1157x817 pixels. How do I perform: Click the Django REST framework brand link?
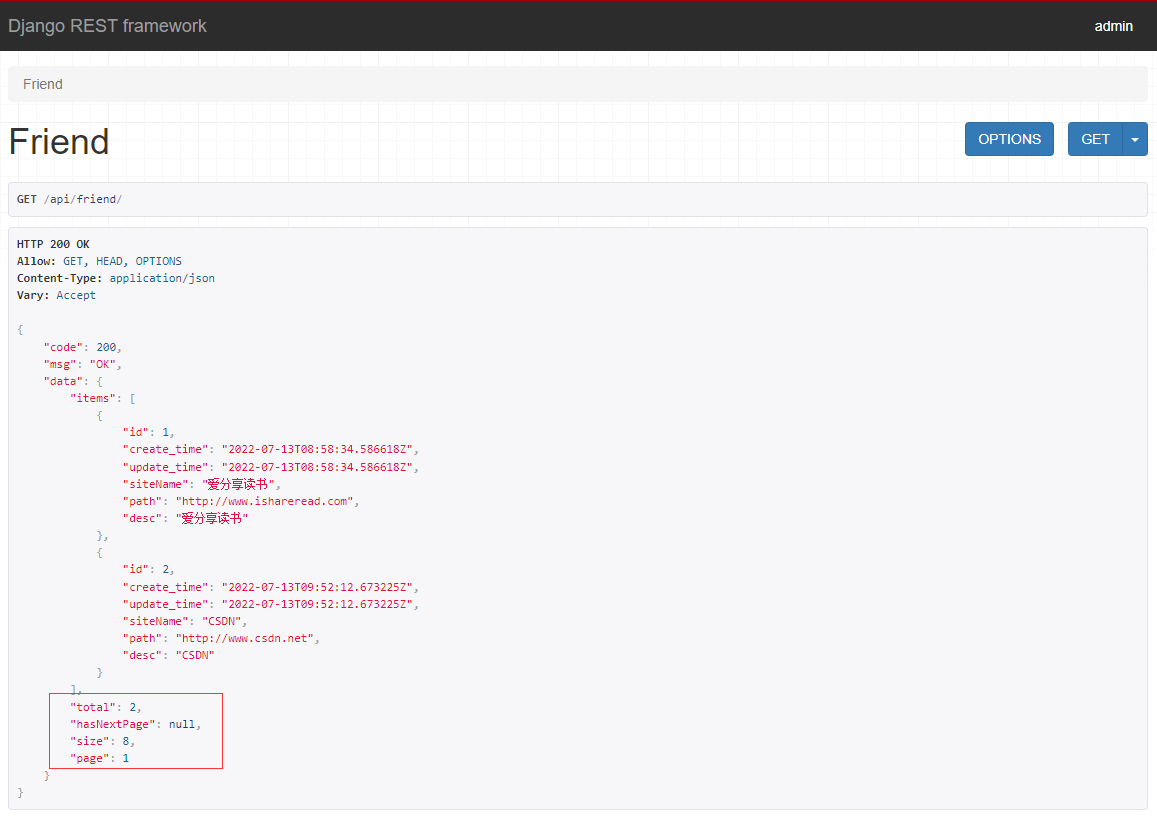point(107,26)
